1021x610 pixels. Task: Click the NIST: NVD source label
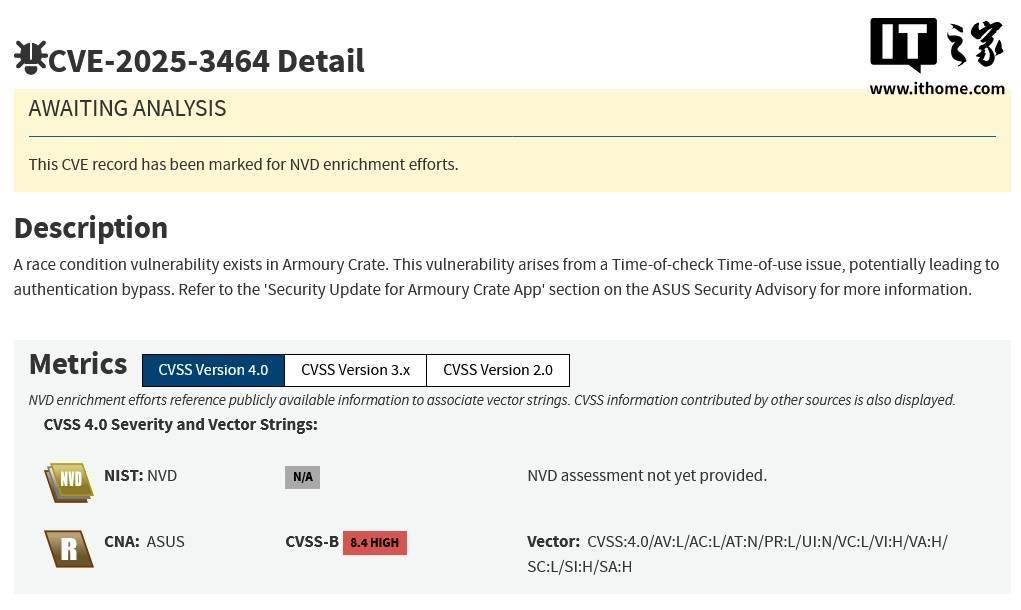140,476
